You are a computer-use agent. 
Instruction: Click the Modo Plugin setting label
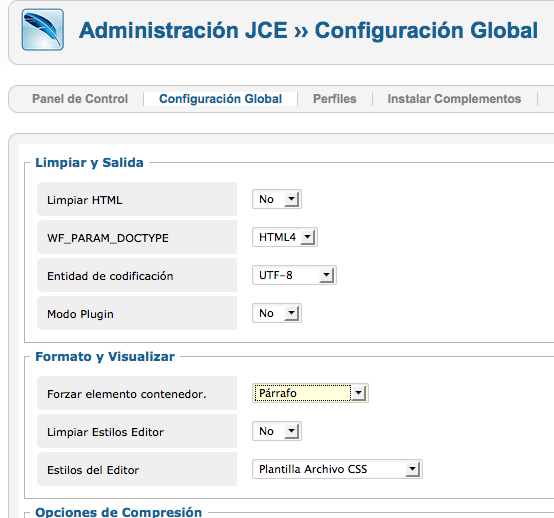point(81,314)
